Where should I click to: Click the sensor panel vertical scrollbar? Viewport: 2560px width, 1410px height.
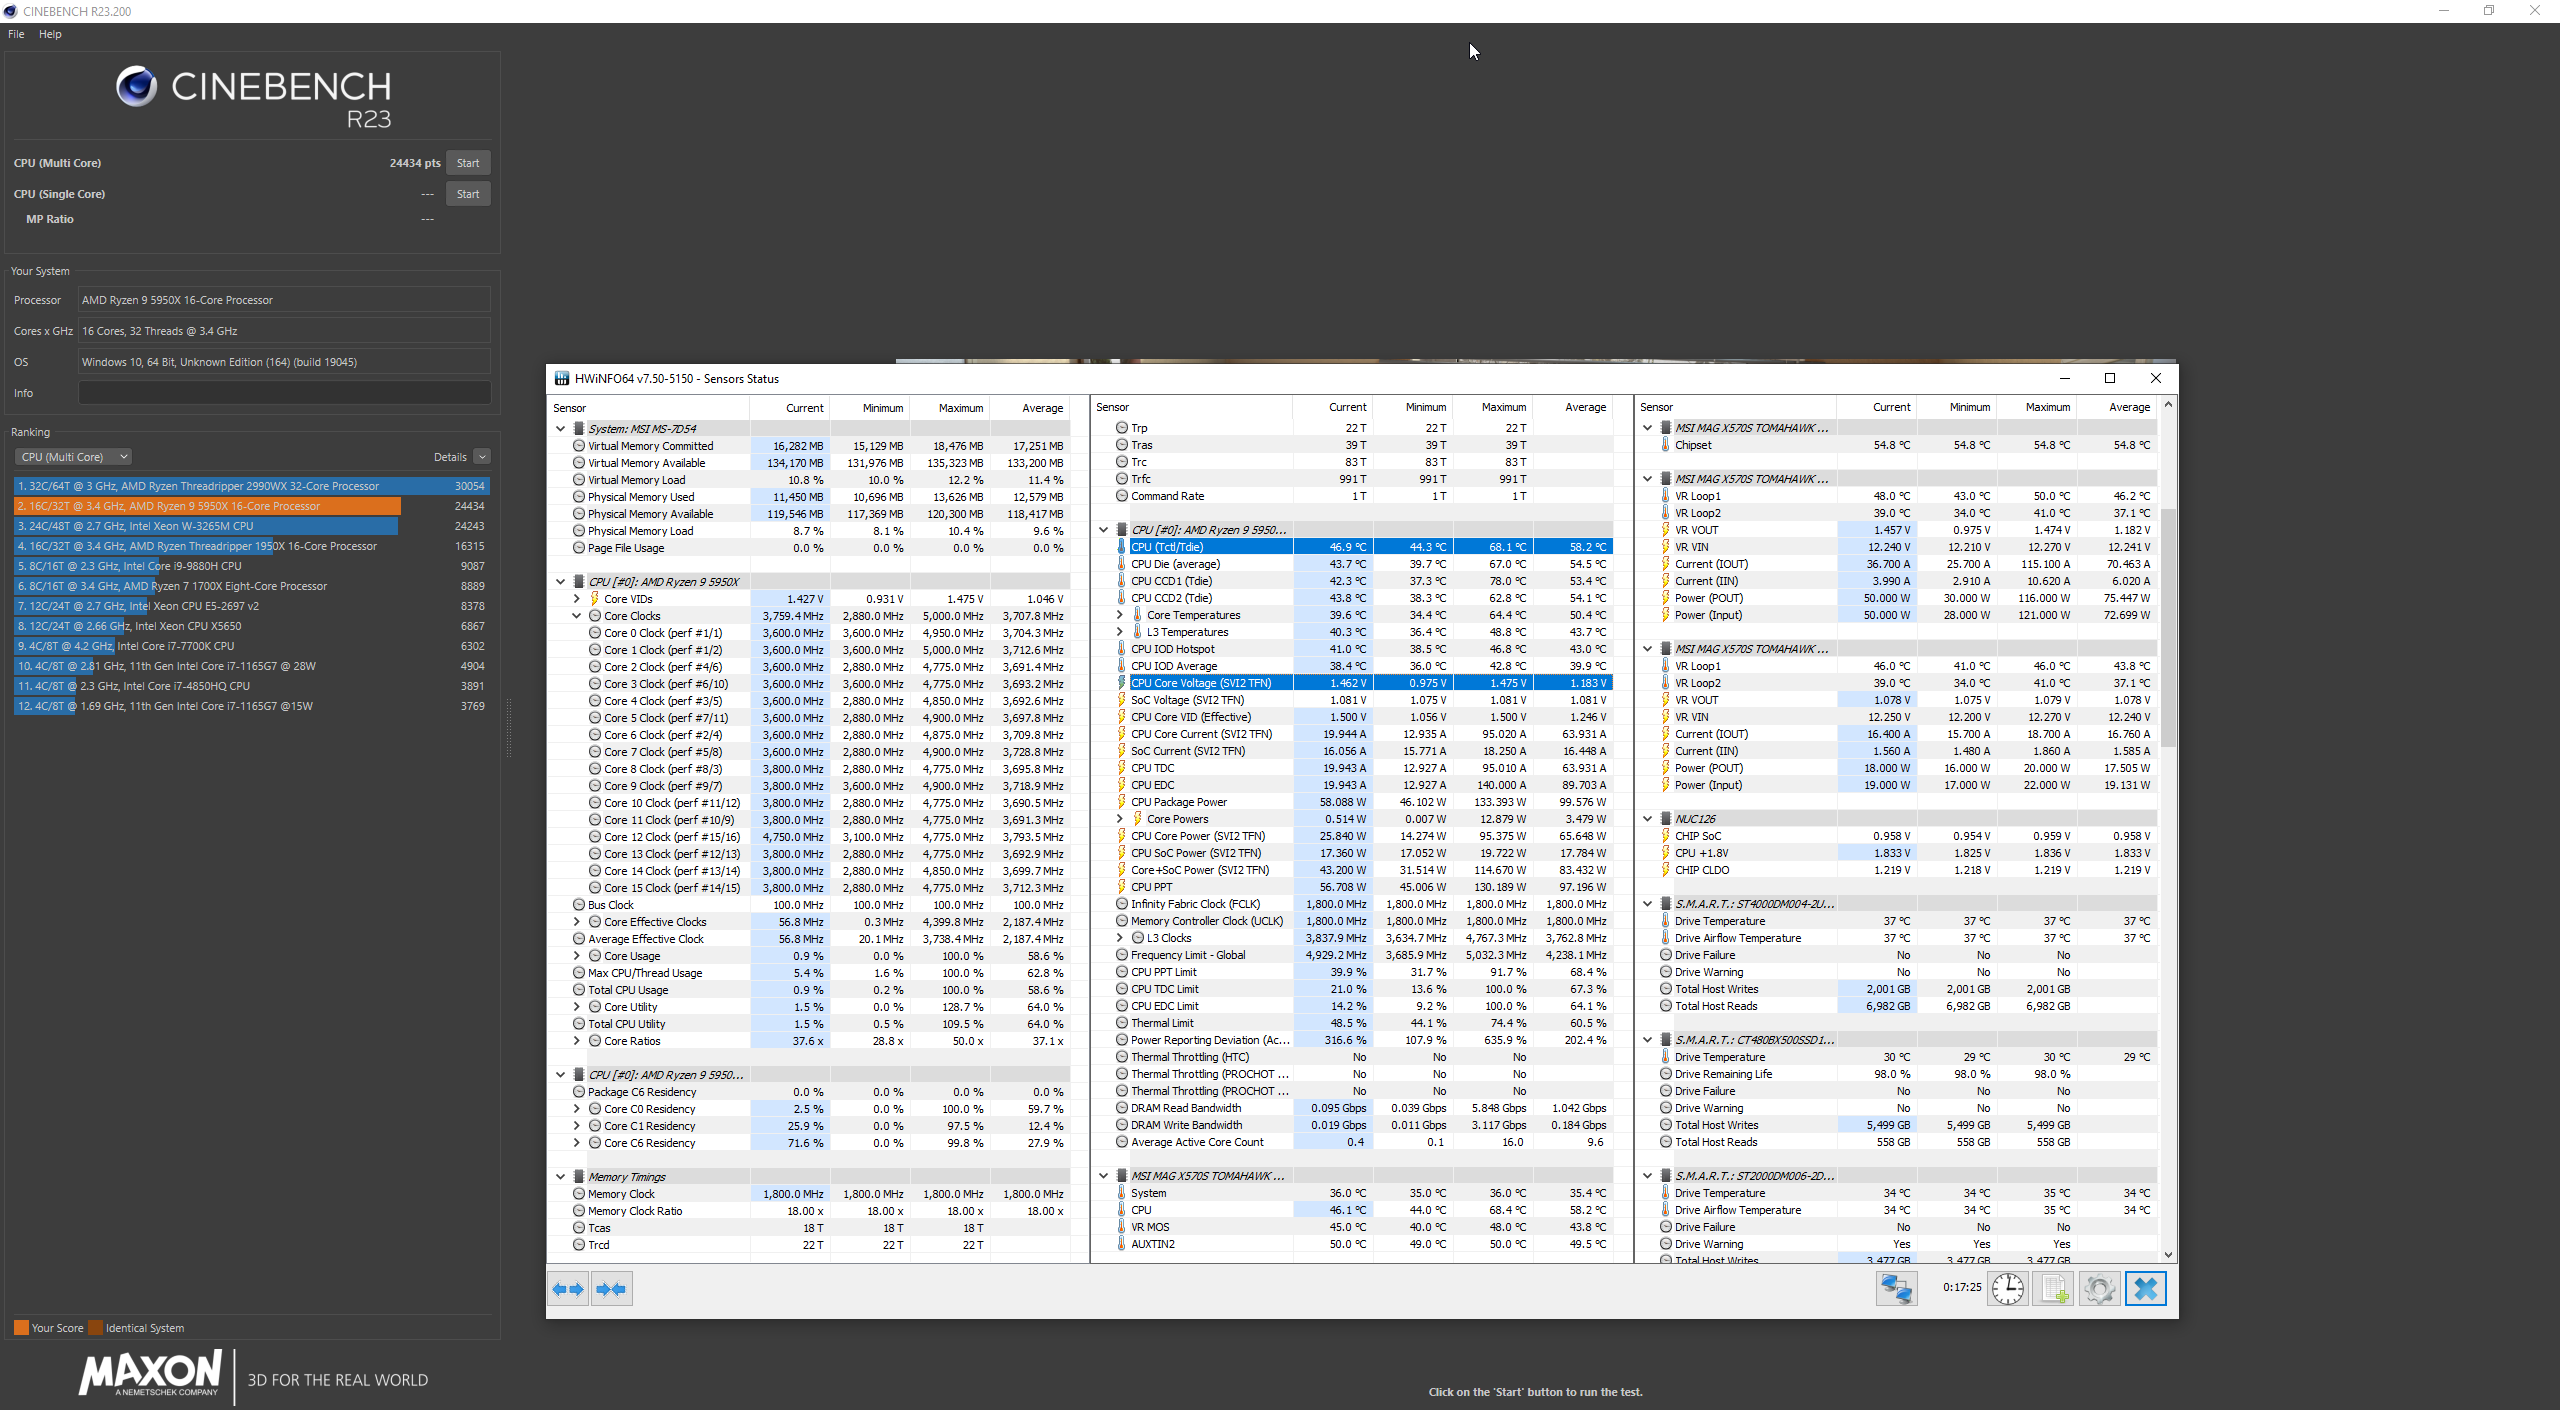click(2168, 626)
